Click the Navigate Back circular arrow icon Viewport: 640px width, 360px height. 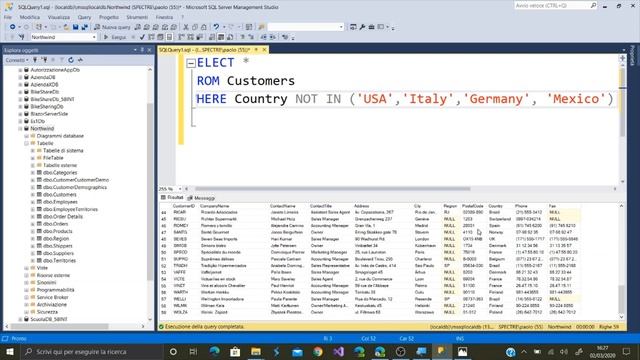tap(13, 27)
